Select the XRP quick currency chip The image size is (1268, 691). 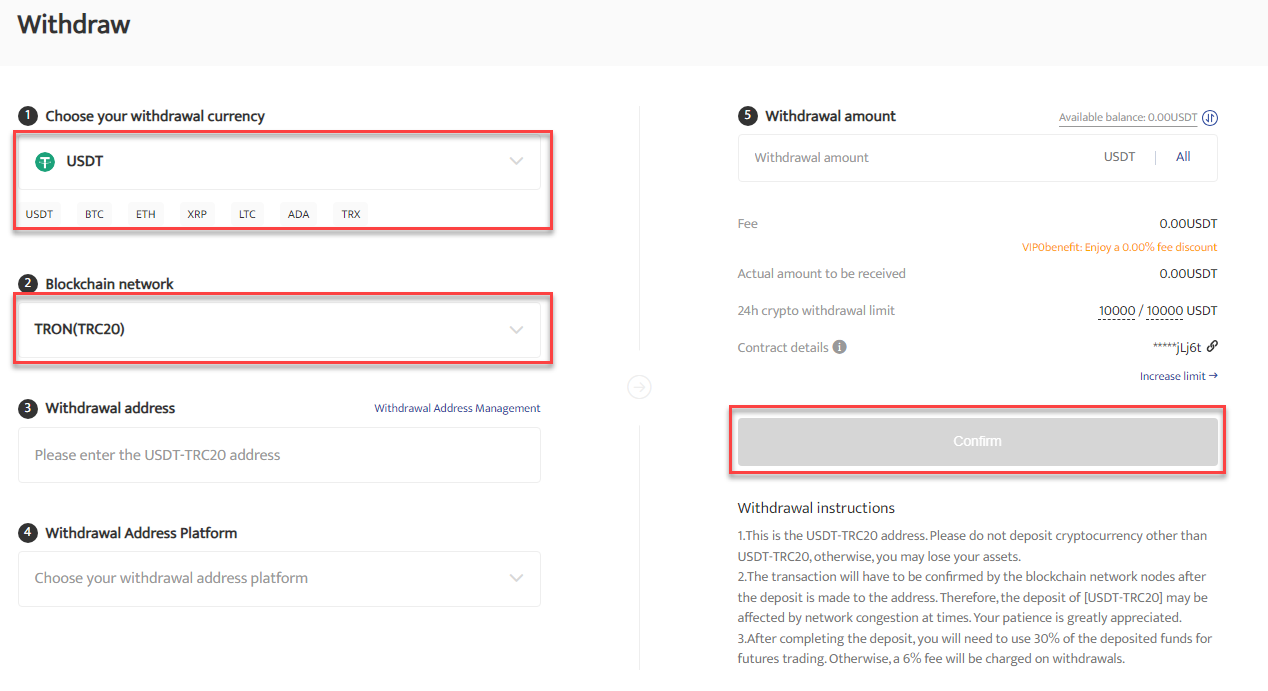click(197, 214)
